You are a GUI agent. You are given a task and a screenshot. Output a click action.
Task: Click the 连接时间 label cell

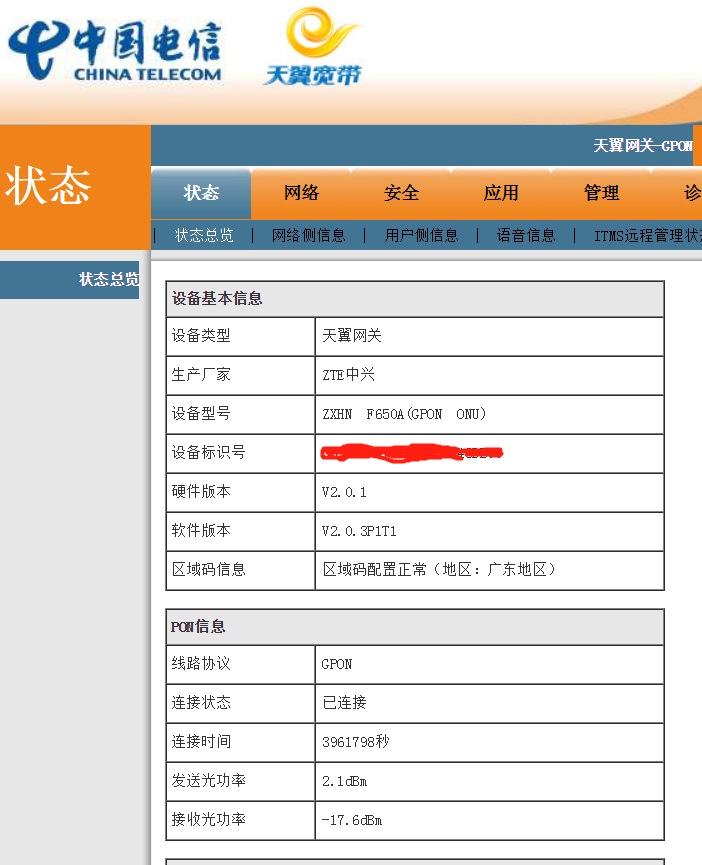point(240,743)
